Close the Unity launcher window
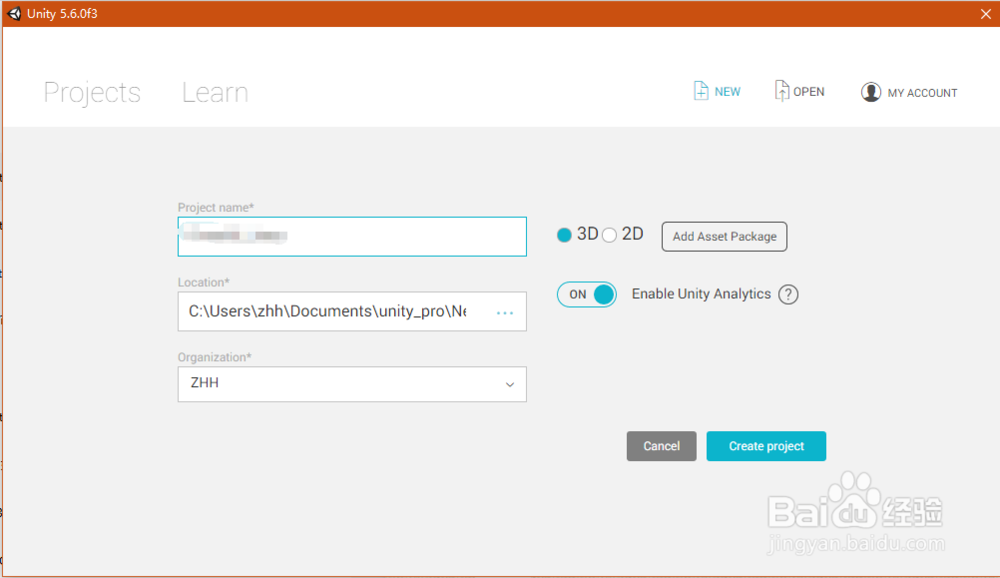1000x578 pixels. click(x=985, y=13)
